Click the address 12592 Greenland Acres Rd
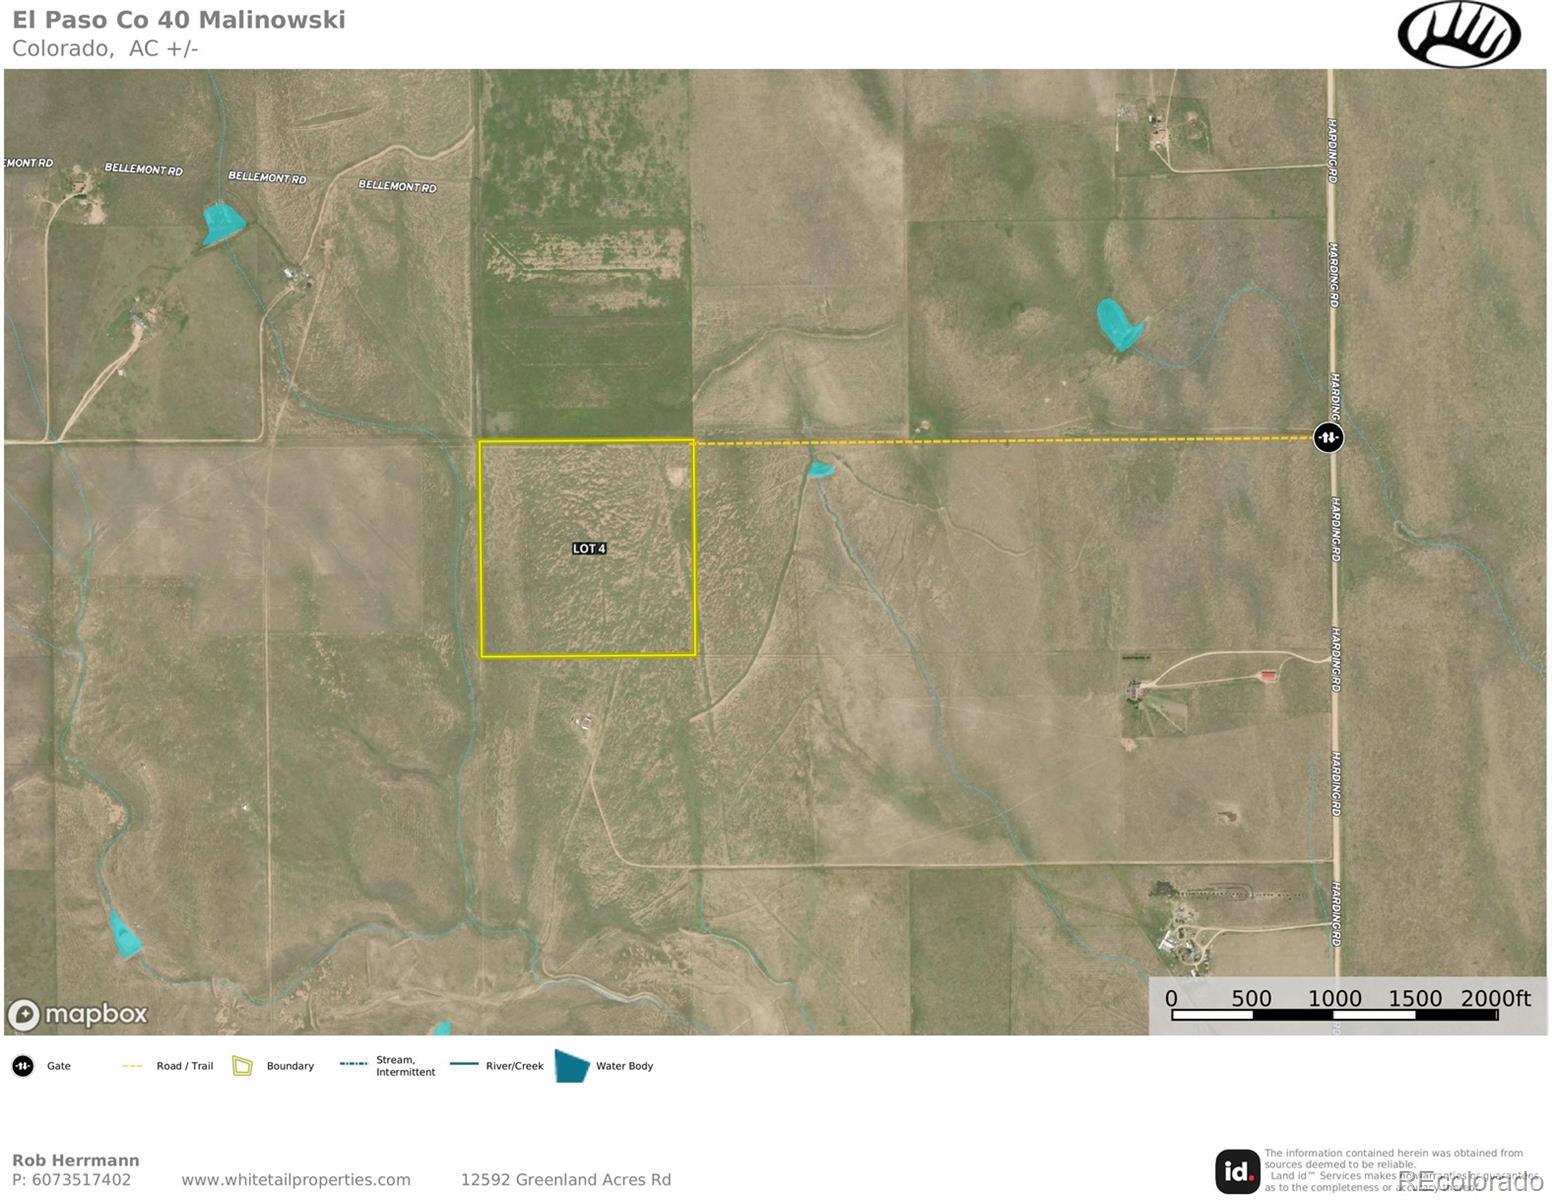The width and height of the screenshot is (1552, 1200). 565,1180
